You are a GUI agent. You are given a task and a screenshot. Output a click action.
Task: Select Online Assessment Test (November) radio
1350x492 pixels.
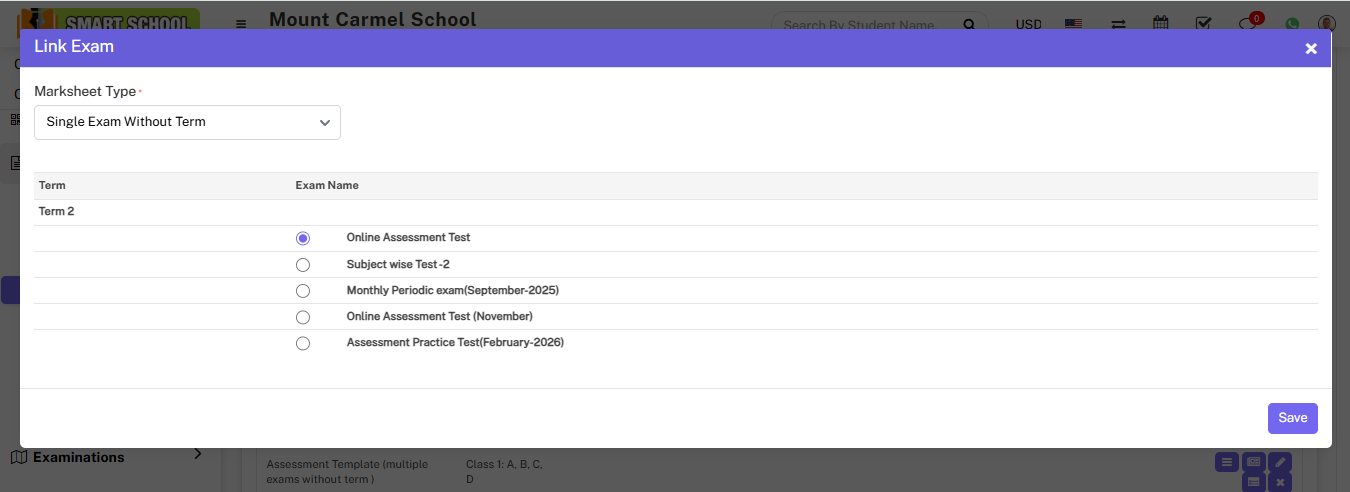pos(303,317)
